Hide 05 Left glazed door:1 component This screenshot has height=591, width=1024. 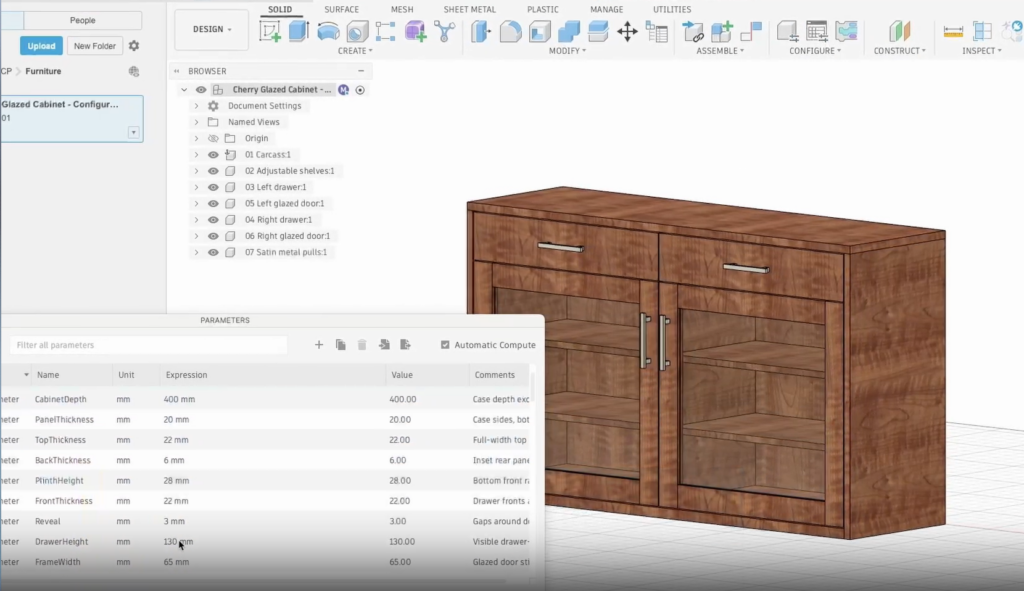[x=213, y=204]
